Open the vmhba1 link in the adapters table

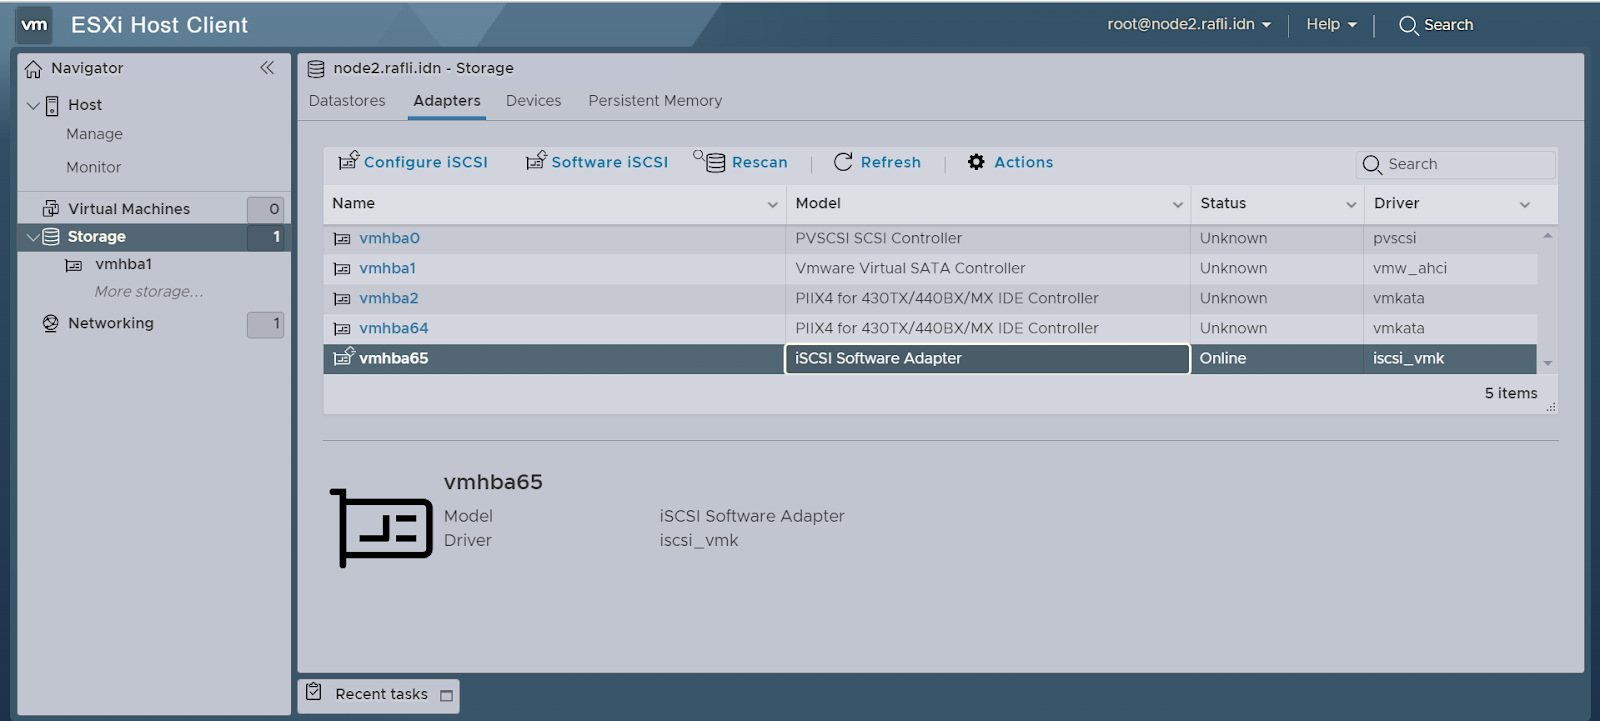point(388,268)
